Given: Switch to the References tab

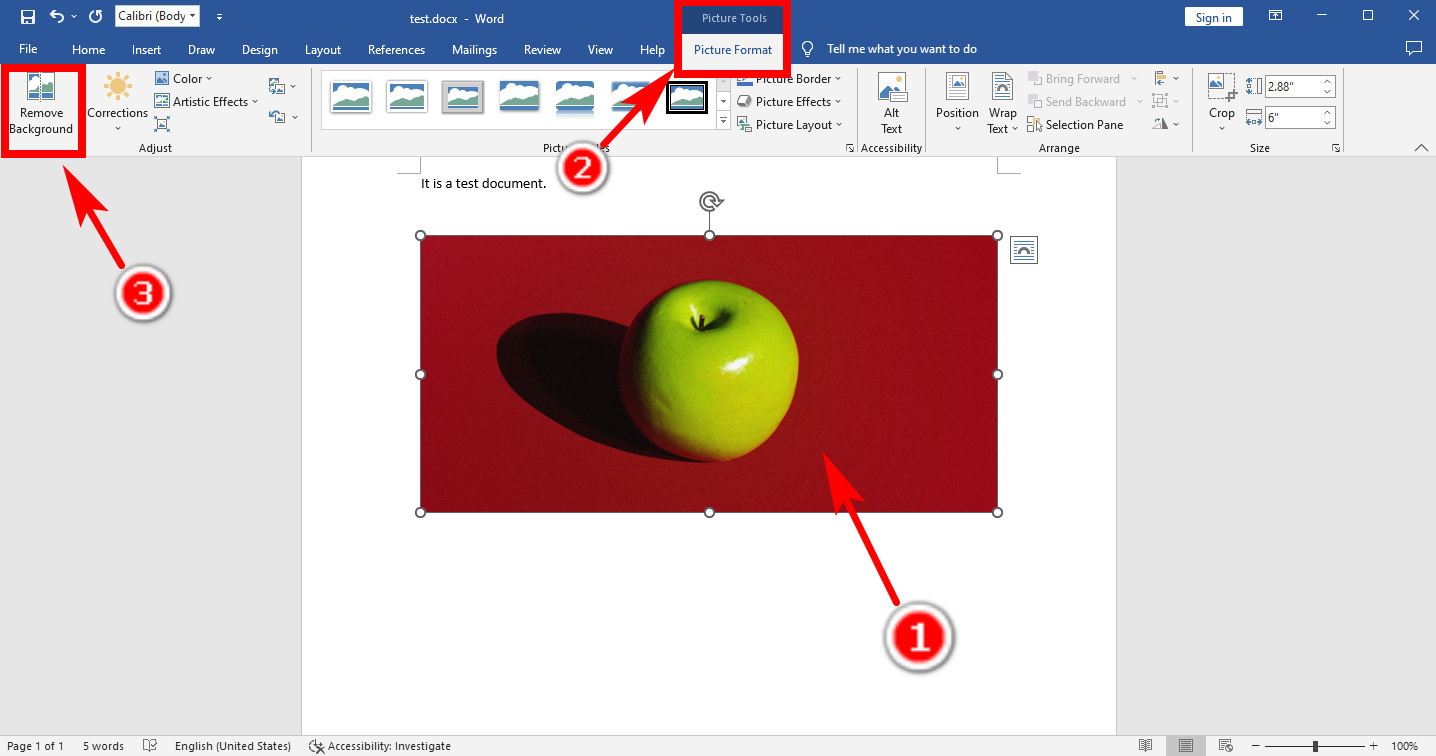Looking at the screenshot, I should pyautogui.click(x=396, y=49).
